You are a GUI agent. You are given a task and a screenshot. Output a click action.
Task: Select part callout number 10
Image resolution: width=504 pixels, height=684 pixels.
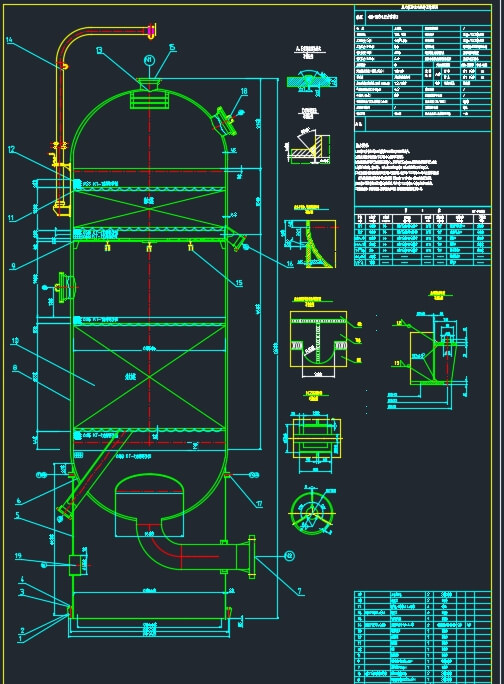pyautogui.click(x=15, y=340)
